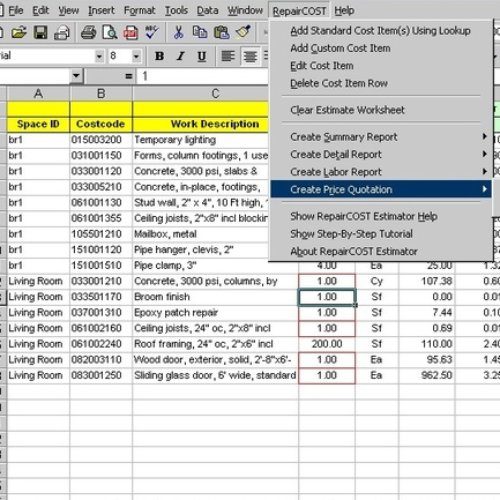Open the Edit menu
Screen dimensions: 500x500
click(x=41, y=11)
